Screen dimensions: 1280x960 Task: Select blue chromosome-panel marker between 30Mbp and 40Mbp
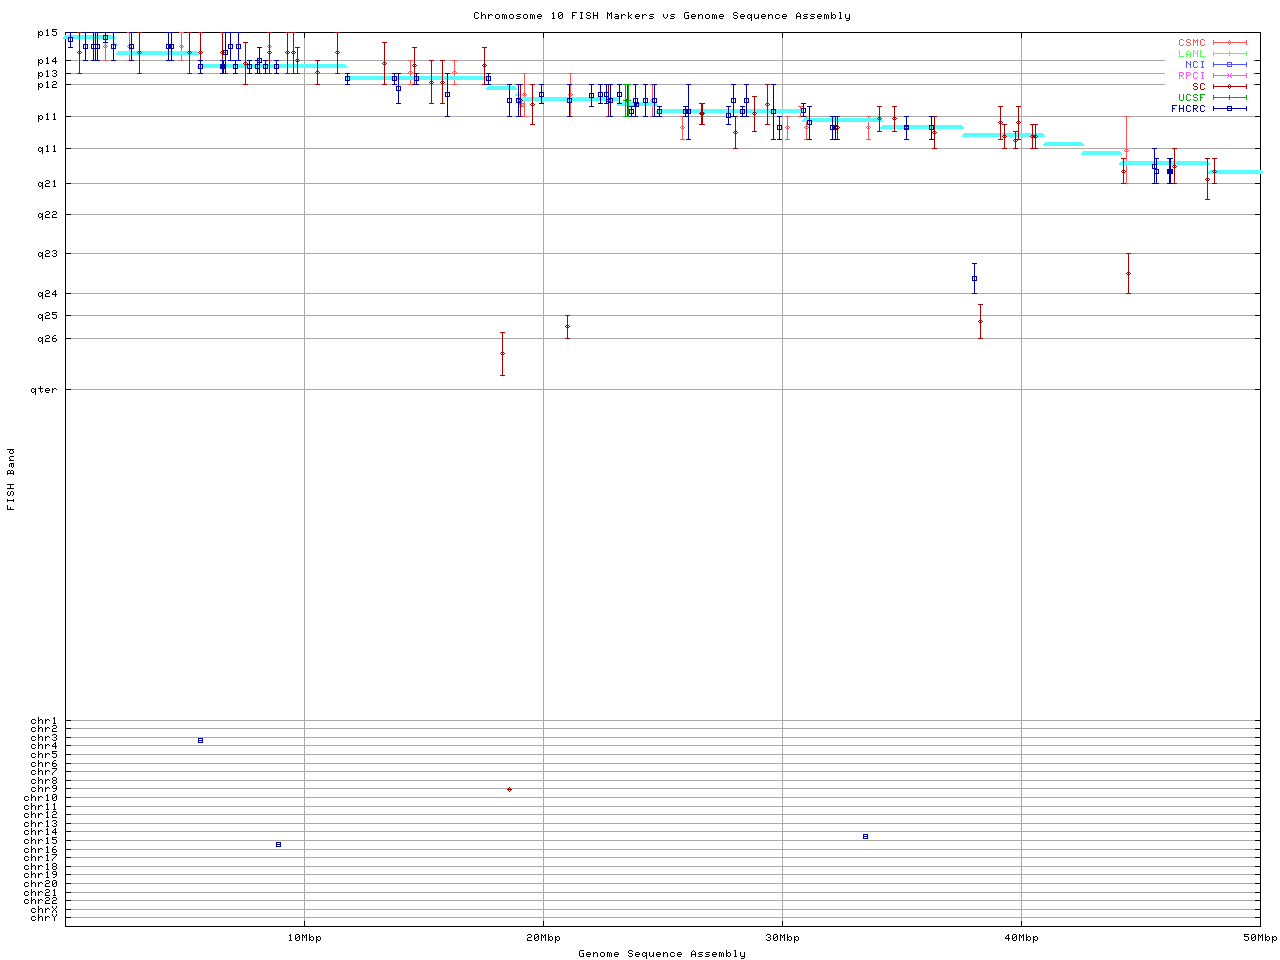click(865, 836)
